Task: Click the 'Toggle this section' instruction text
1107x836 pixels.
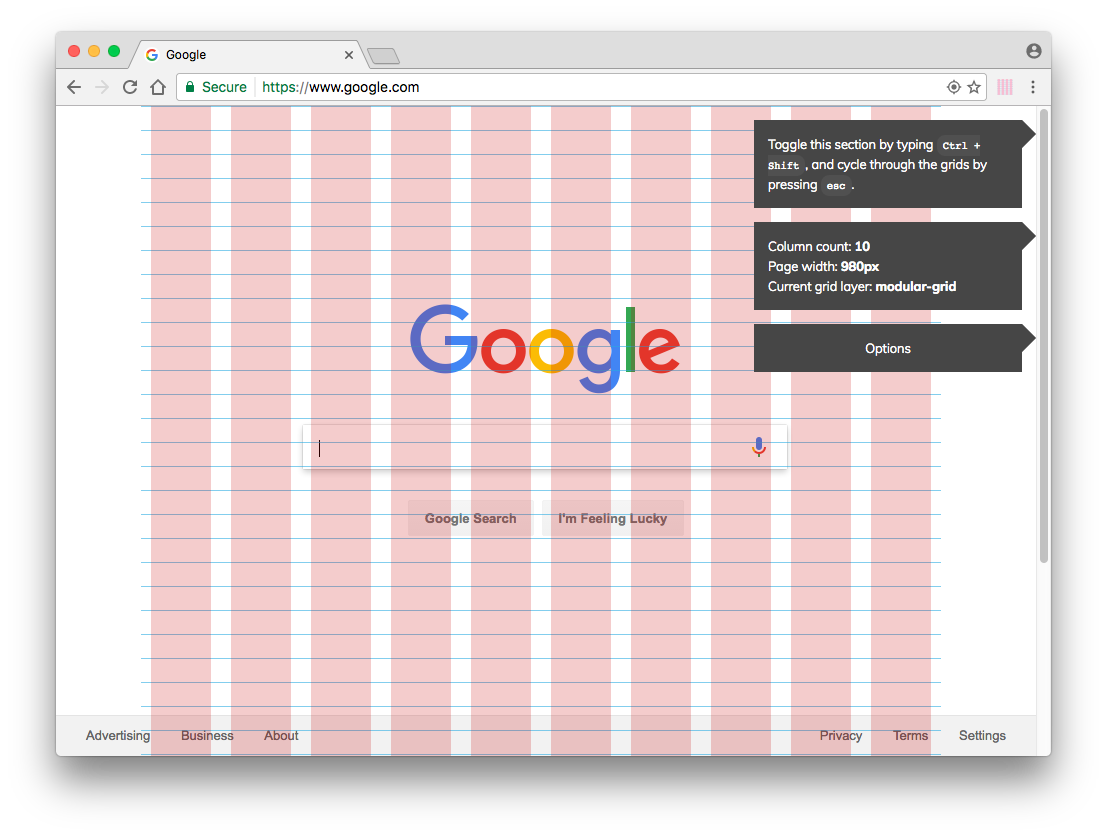Action: tap(878, 165)
